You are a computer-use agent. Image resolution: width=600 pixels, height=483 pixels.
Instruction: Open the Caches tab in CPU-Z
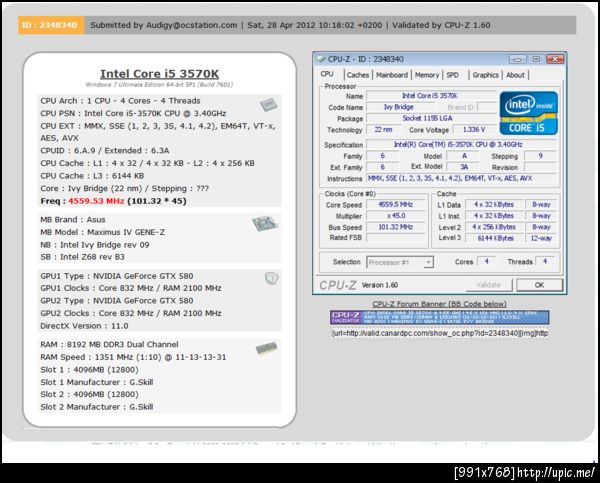pyautogui.click(x=358, y=75)
